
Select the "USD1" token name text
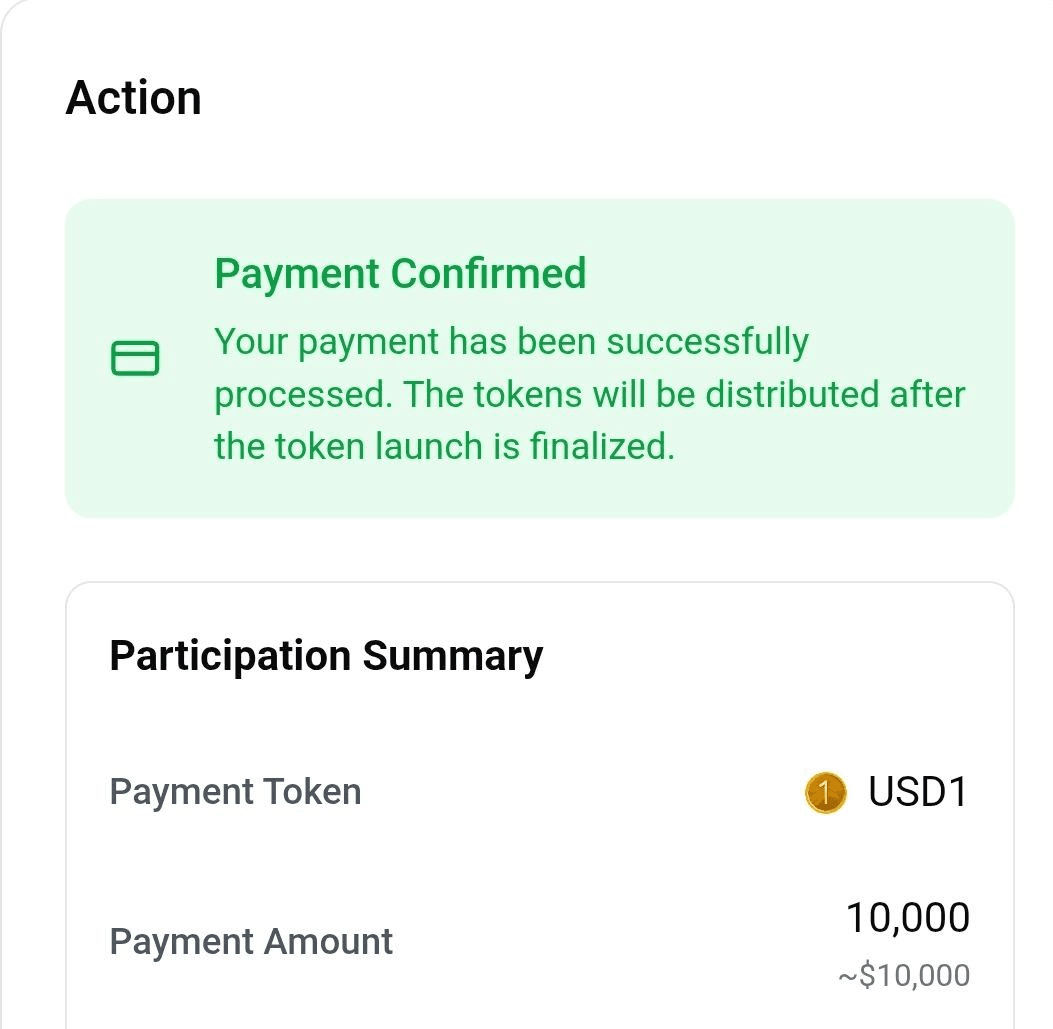tap(918, 792)
